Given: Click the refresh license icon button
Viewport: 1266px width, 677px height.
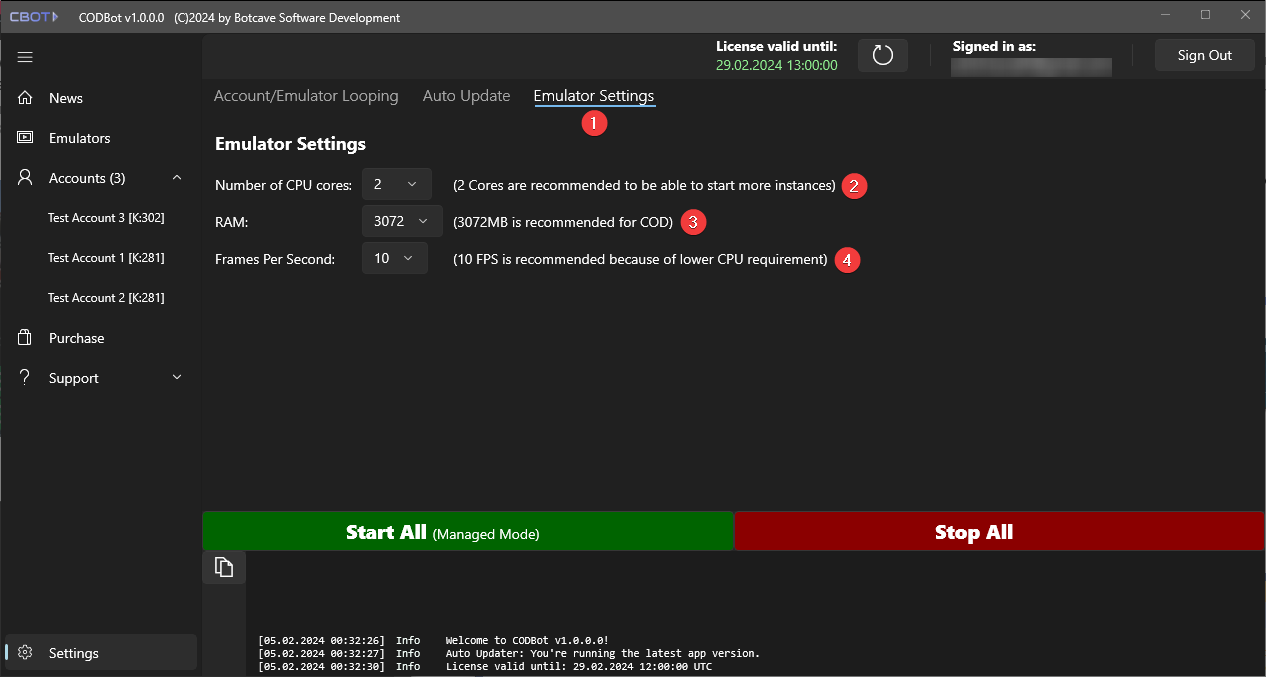Looking at the screenshot, I should 882,55.
